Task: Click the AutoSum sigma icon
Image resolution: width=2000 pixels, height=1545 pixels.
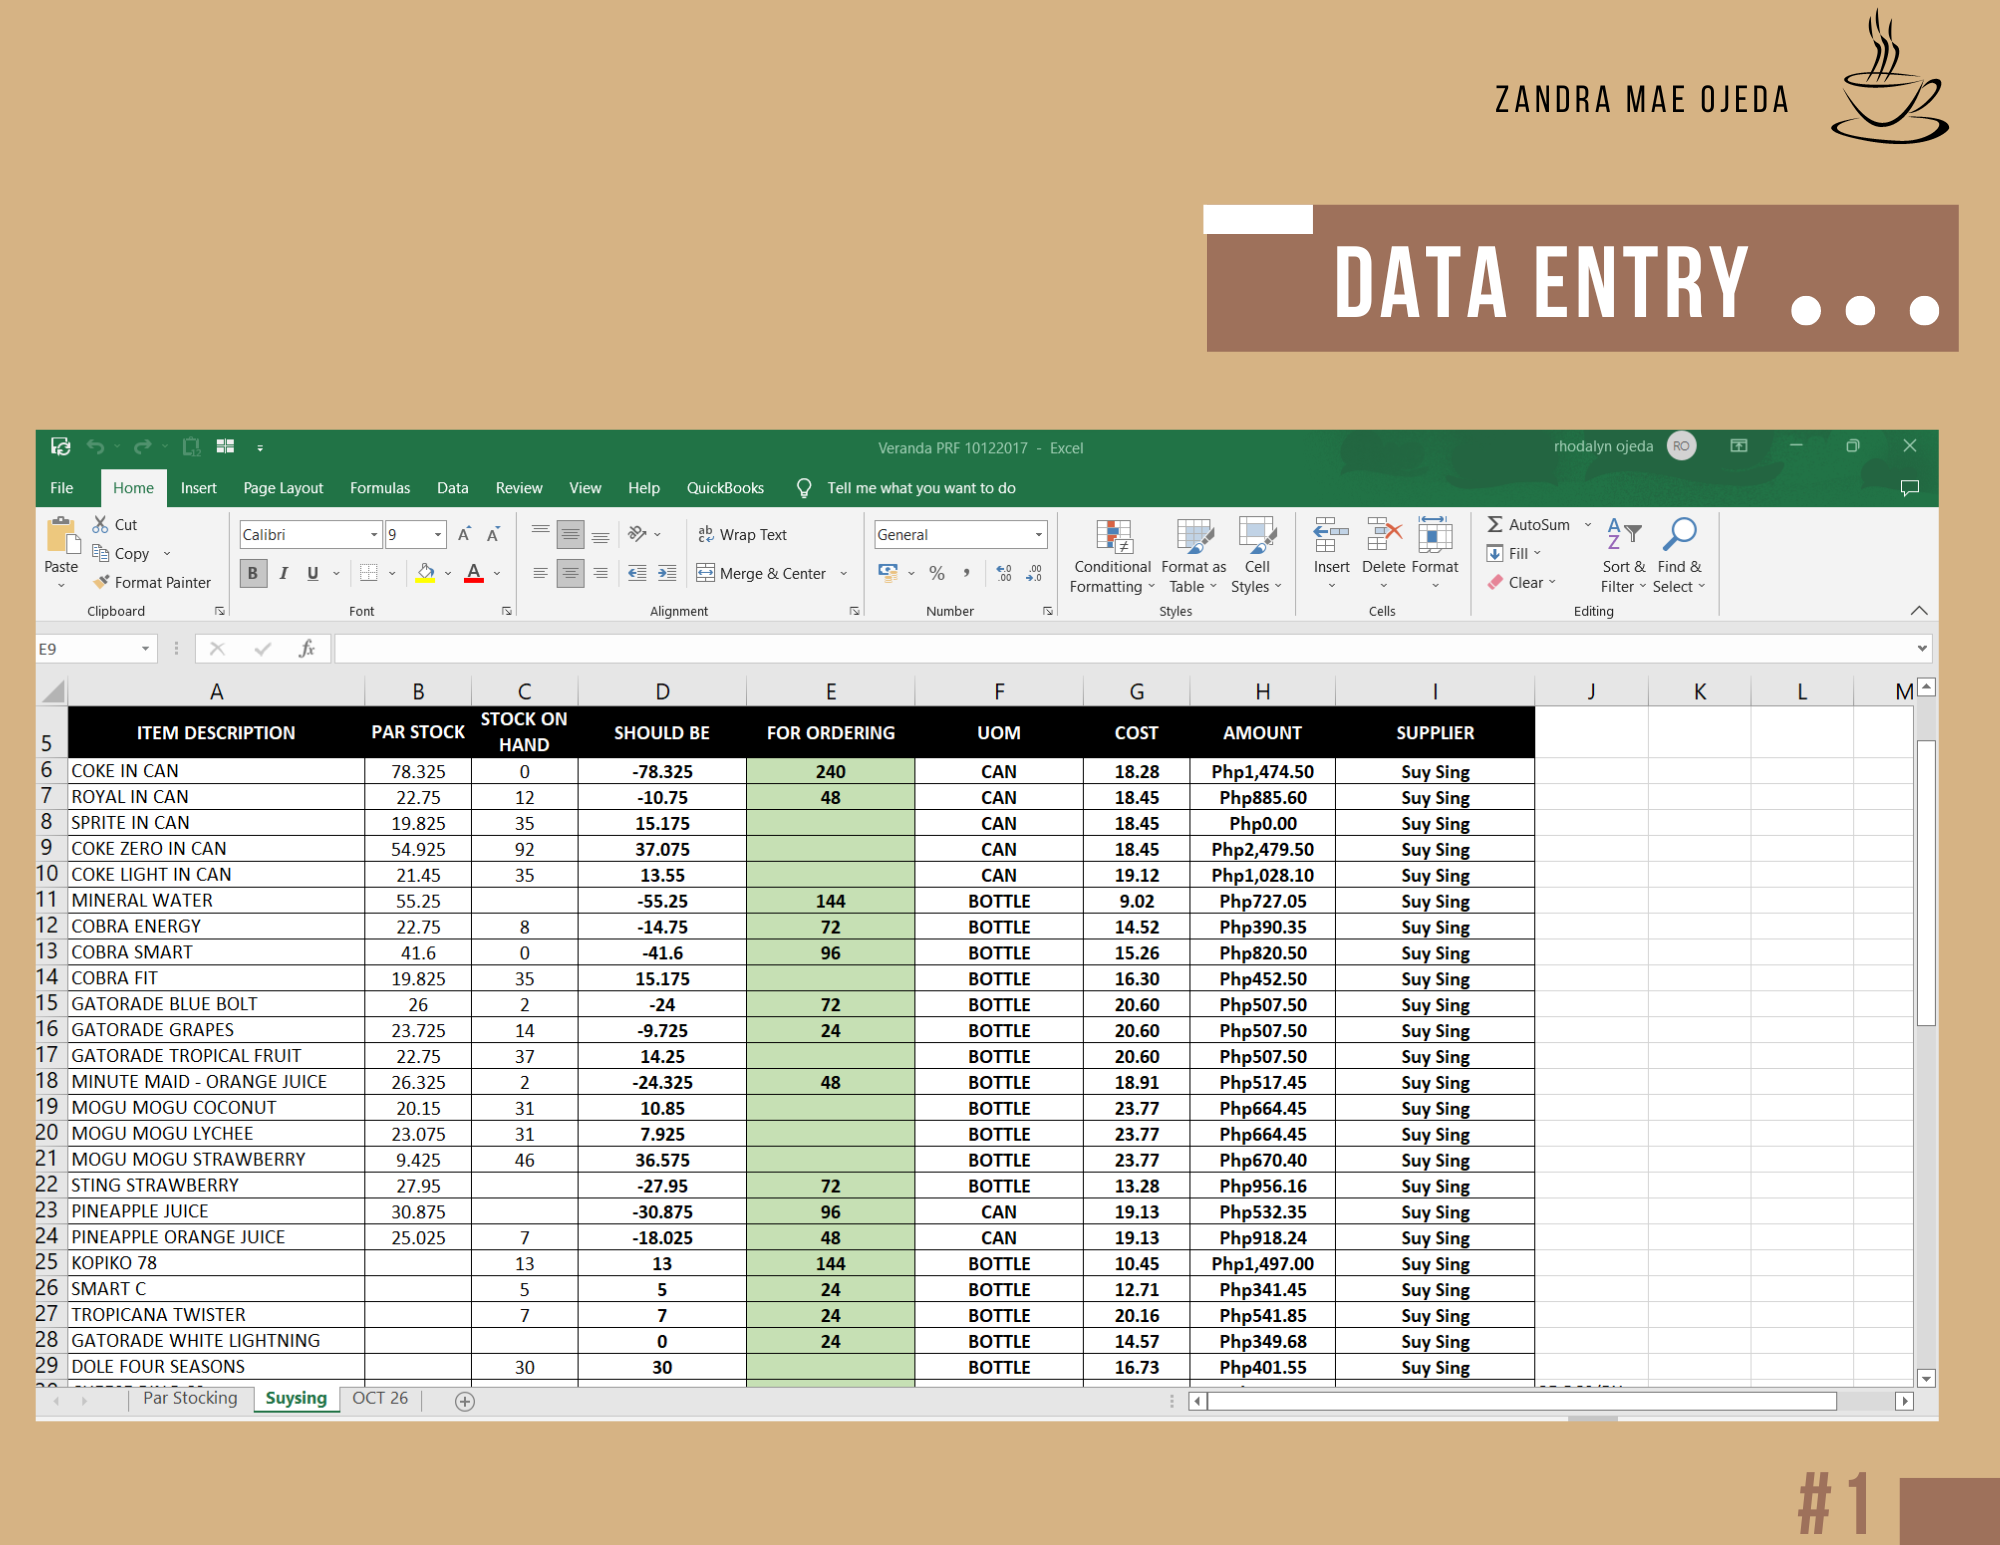Action: (x=1495, y=524)
